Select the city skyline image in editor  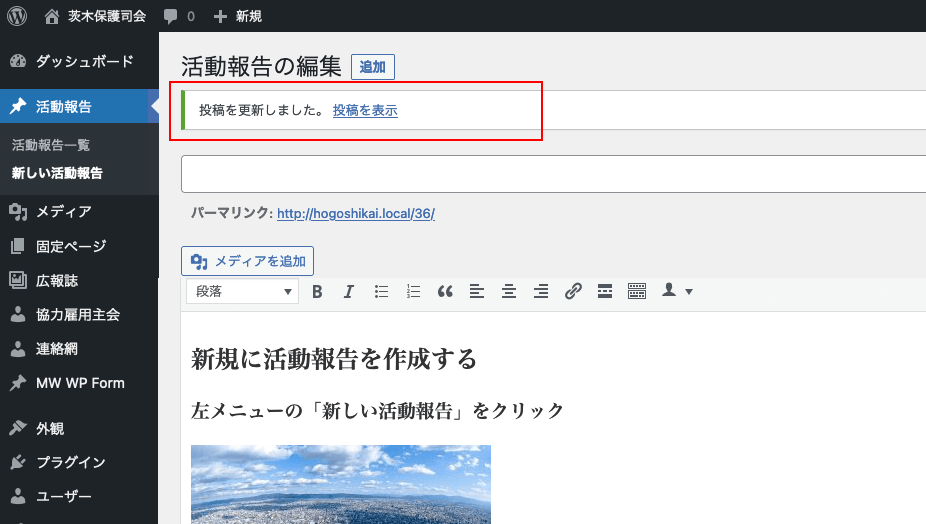pos(341,484)
